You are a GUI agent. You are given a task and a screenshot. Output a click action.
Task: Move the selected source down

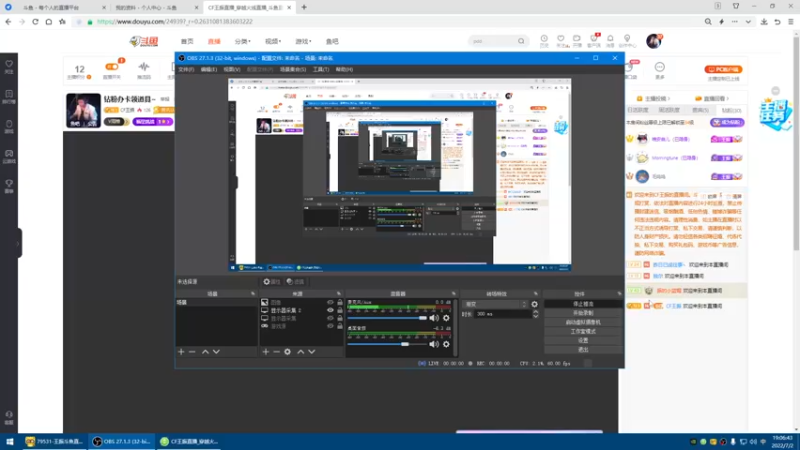312,352
